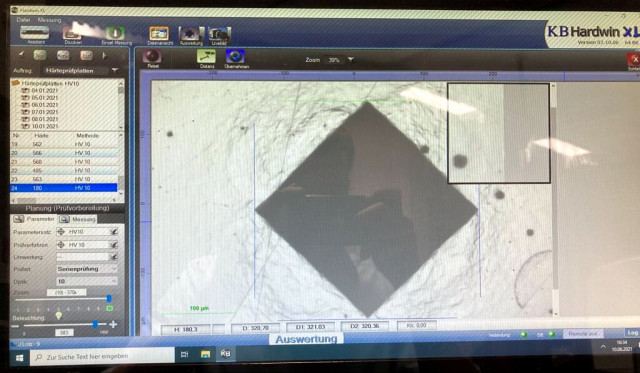Image resolution: width=640 pixels, height=373 pixels.
Task: Open the Auftrag Härteprüfplatten dropdown
Action: pyautogui.click(x=115, y=71)
